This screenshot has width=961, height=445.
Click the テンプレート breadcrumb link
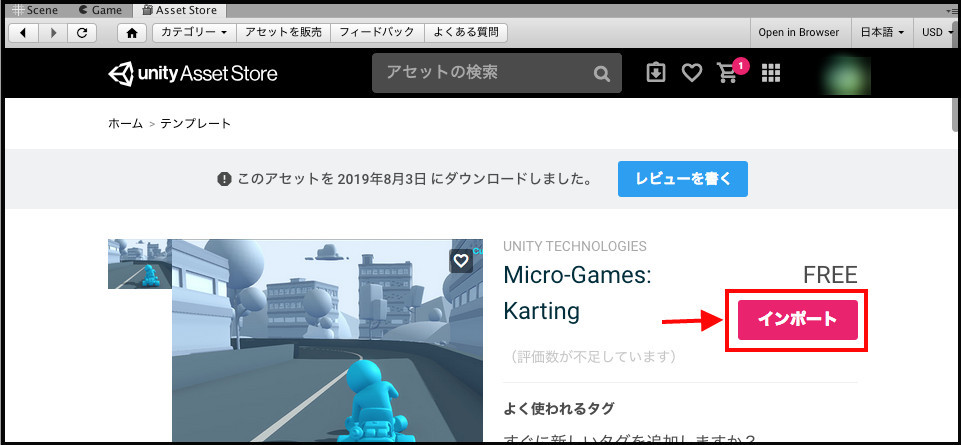click(196, 124)
